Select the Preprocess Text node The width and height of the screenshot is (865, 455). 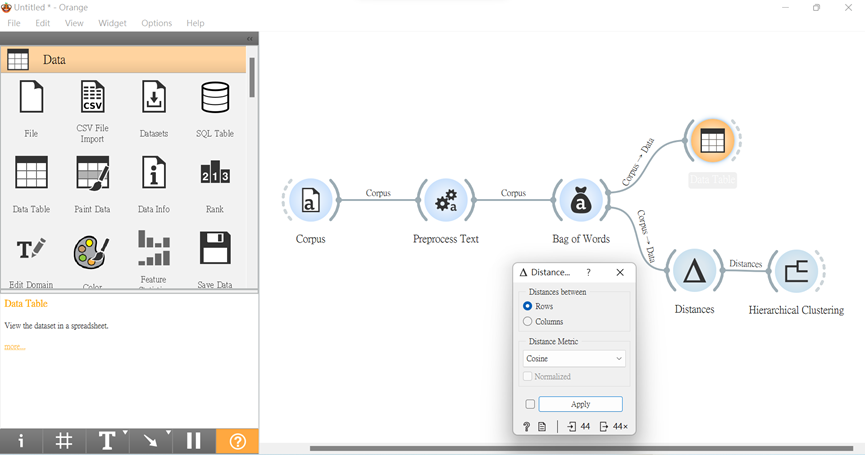point(446,200)
